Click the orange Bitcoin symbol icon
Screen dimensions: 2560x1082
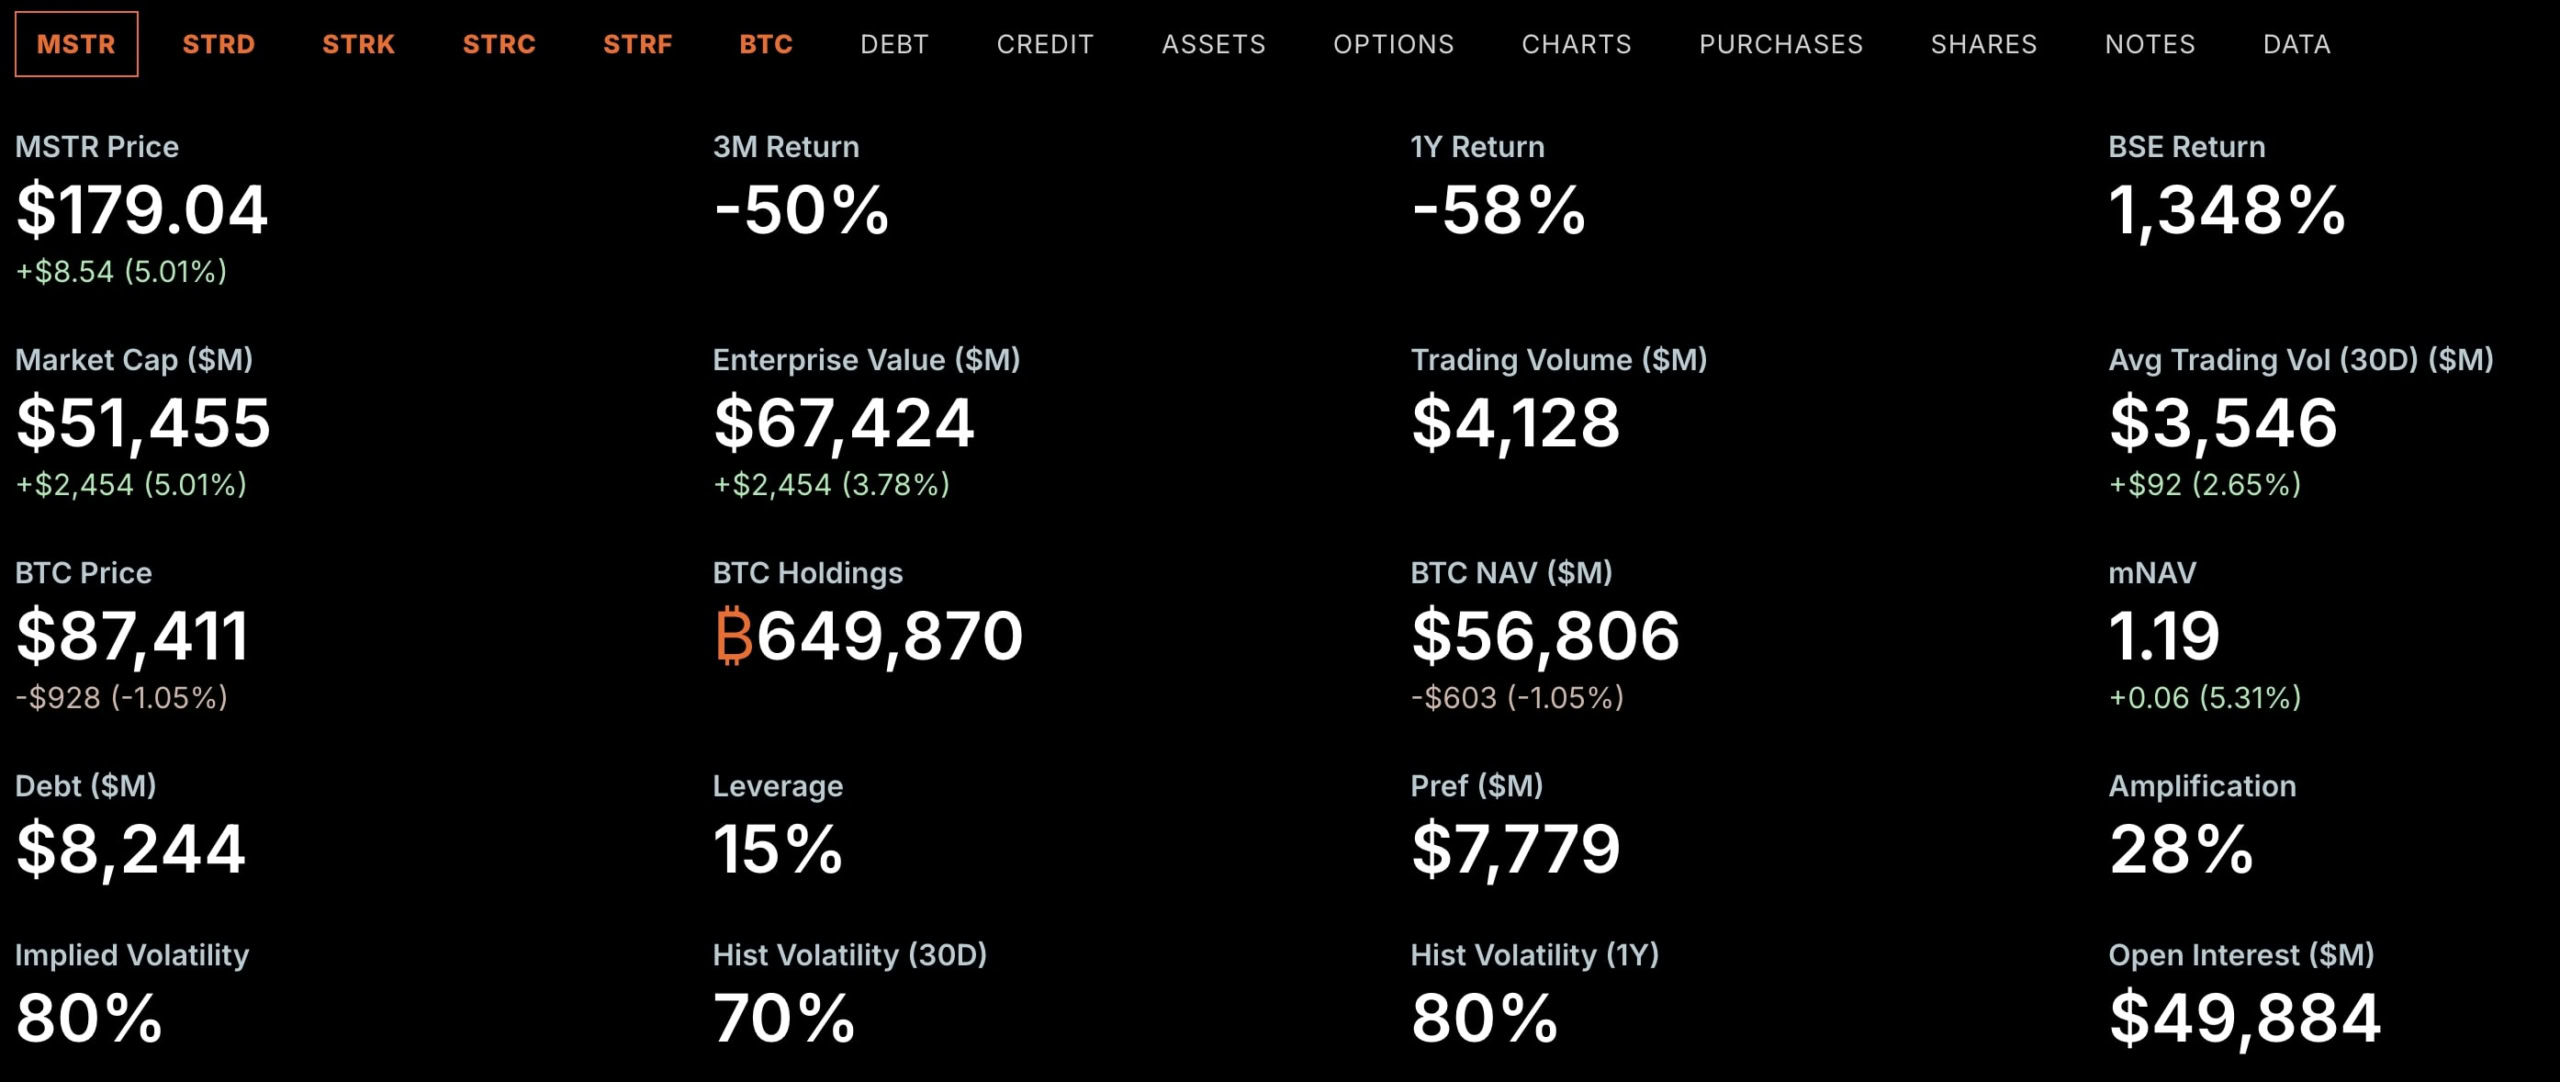[x=733, y=636]
